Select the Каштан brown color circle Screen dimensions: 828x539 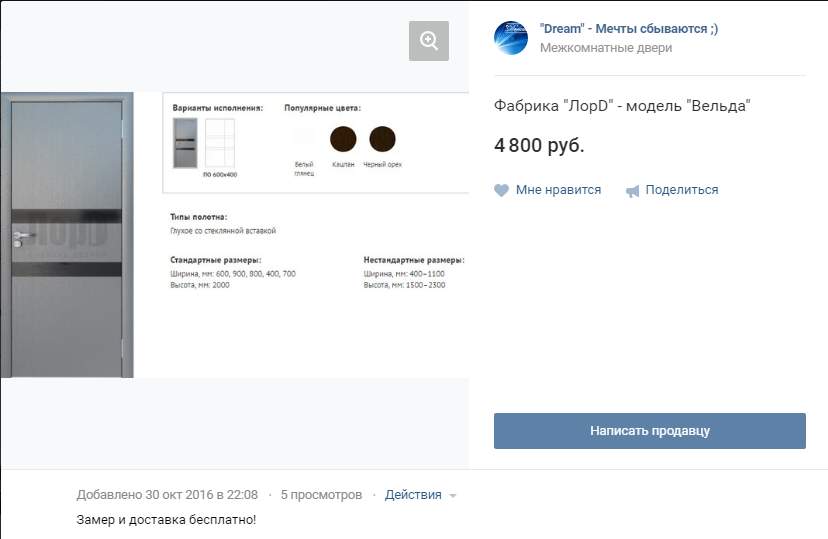pos(343,139)
